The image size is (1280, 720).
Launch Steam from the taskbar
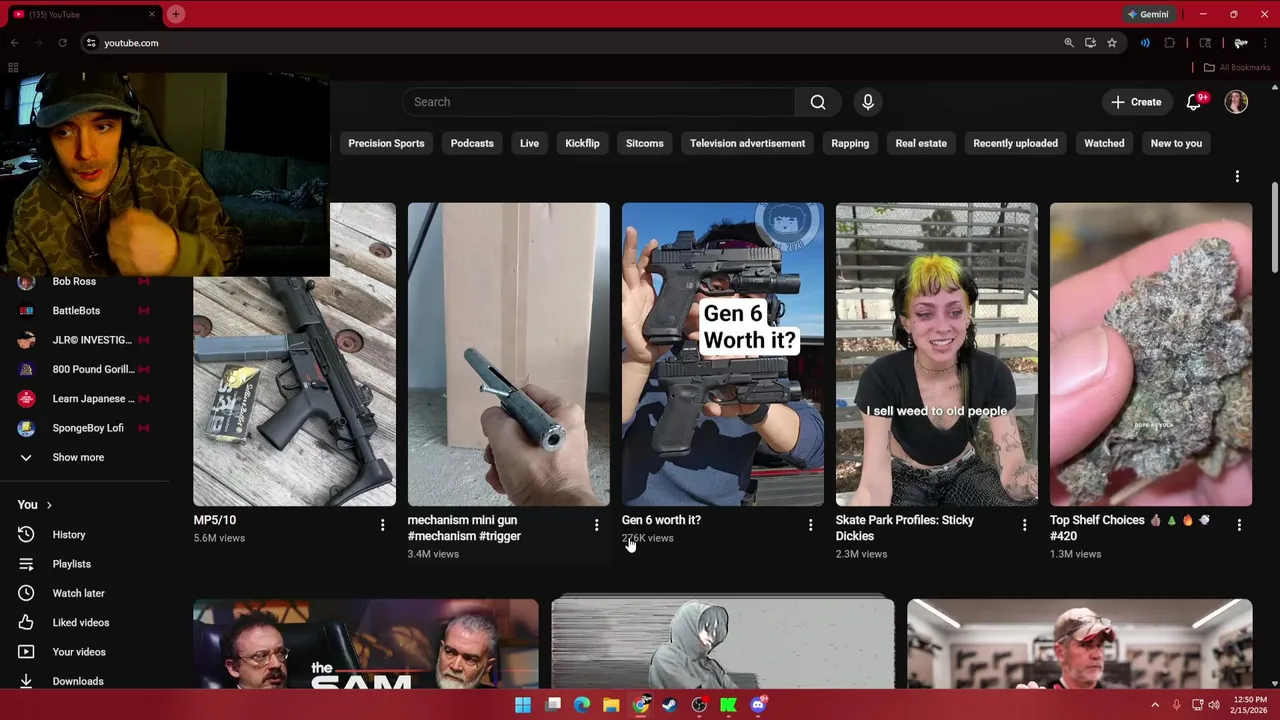[x=670, y=705]
